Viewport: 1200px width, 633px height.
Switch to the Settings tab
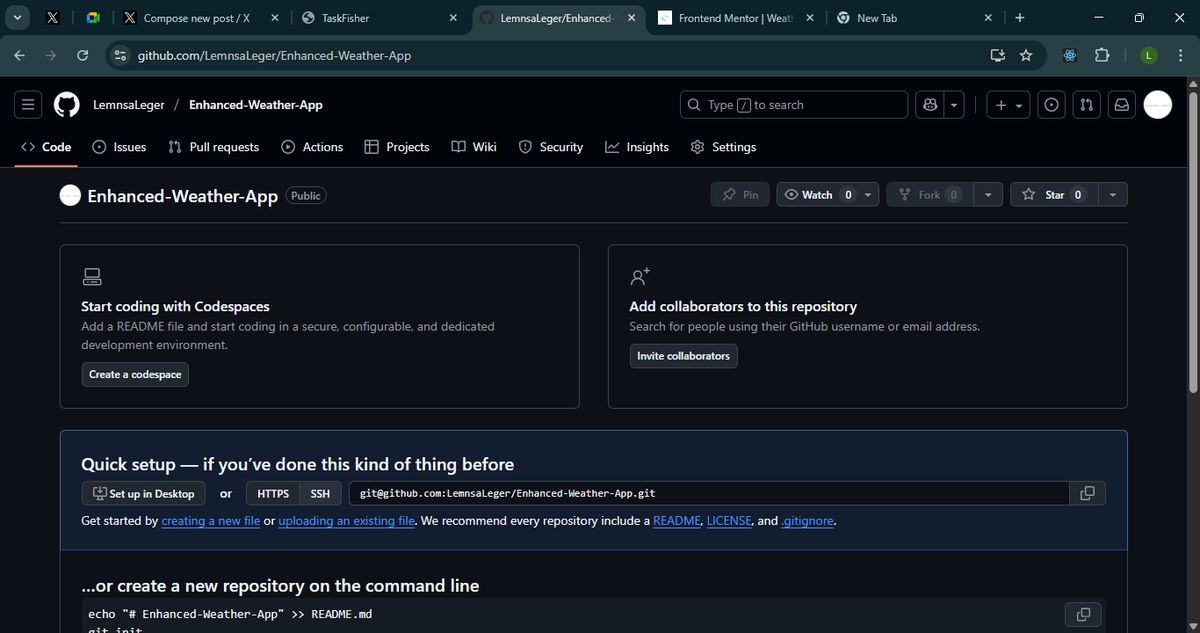(723, 147)
